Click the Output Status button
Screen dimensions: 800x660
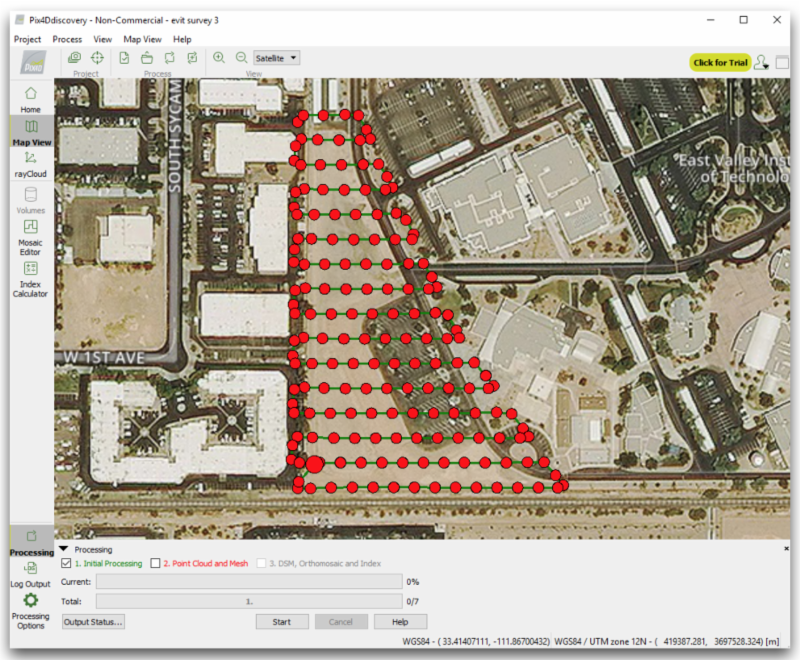[94, 622]
